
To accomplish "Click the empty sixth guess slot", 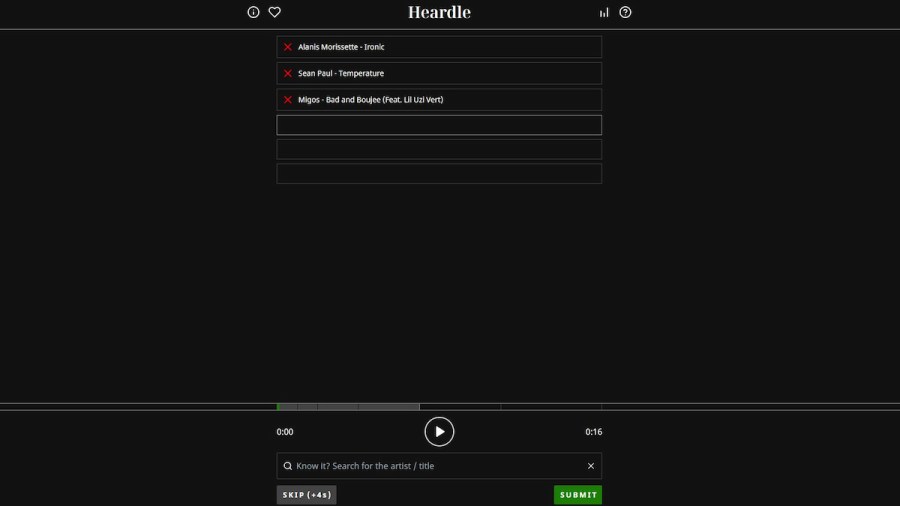I will (x=439, y=174).
